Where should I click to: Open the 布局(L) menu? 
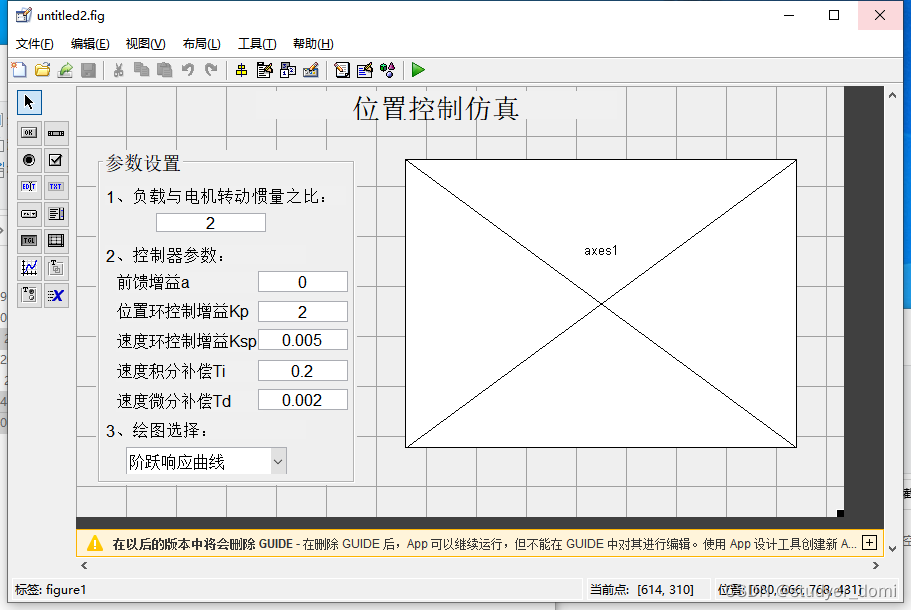(201, 44)
